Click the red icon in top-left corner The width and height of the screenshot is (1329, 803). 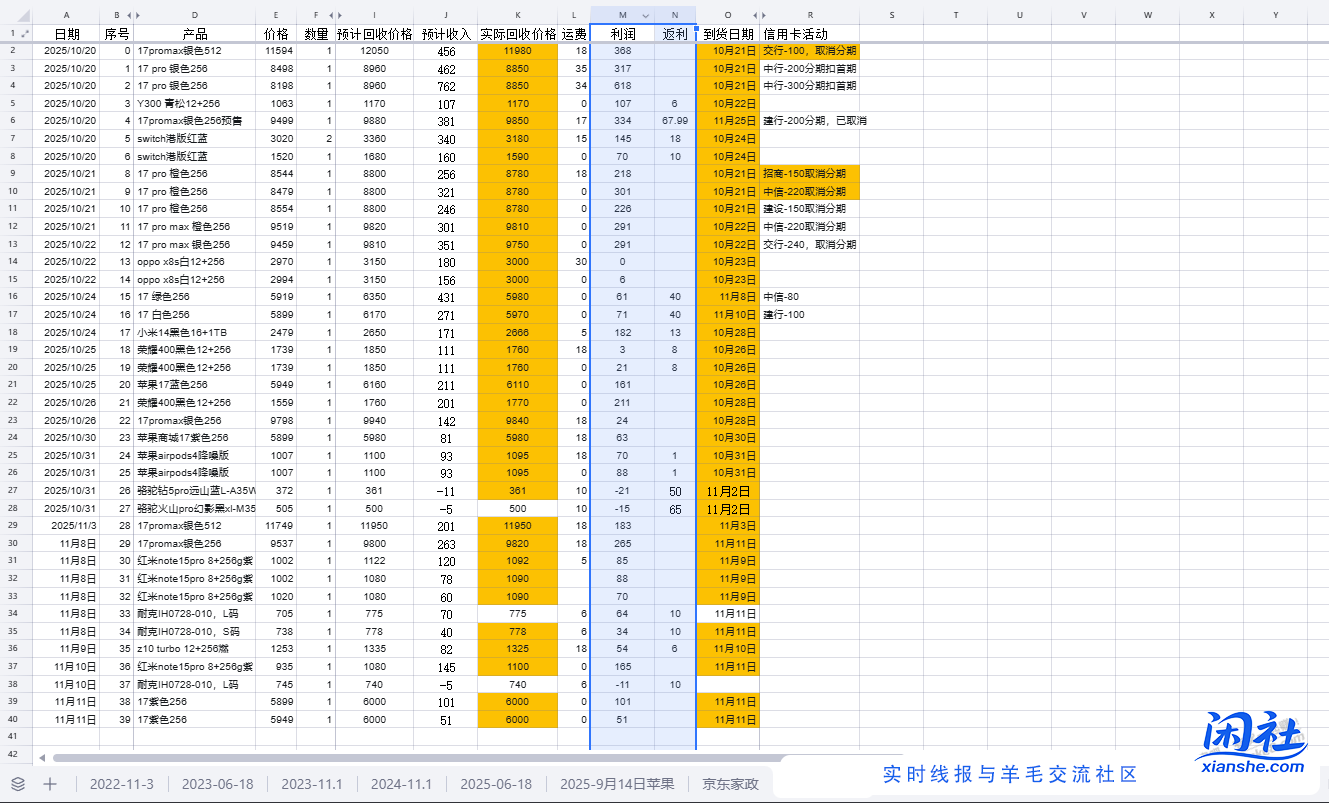[x=24, y=15]
